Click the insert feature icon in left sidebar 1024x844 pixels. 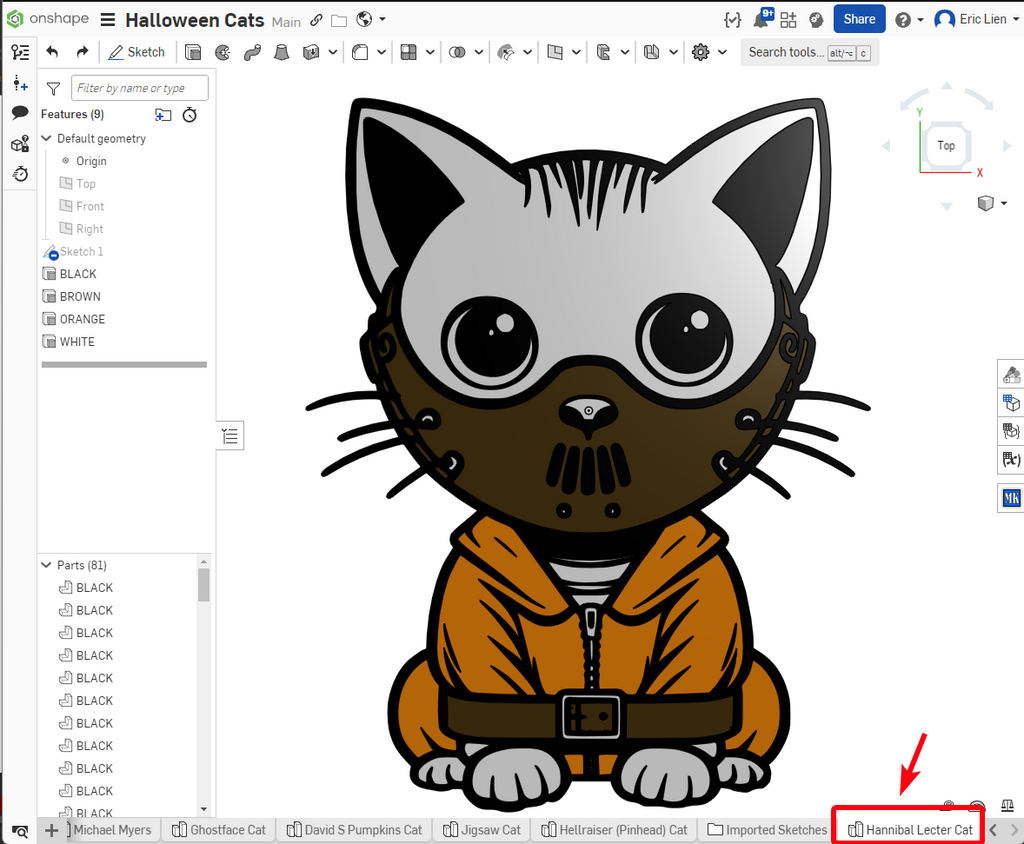[x=20, y=83]
